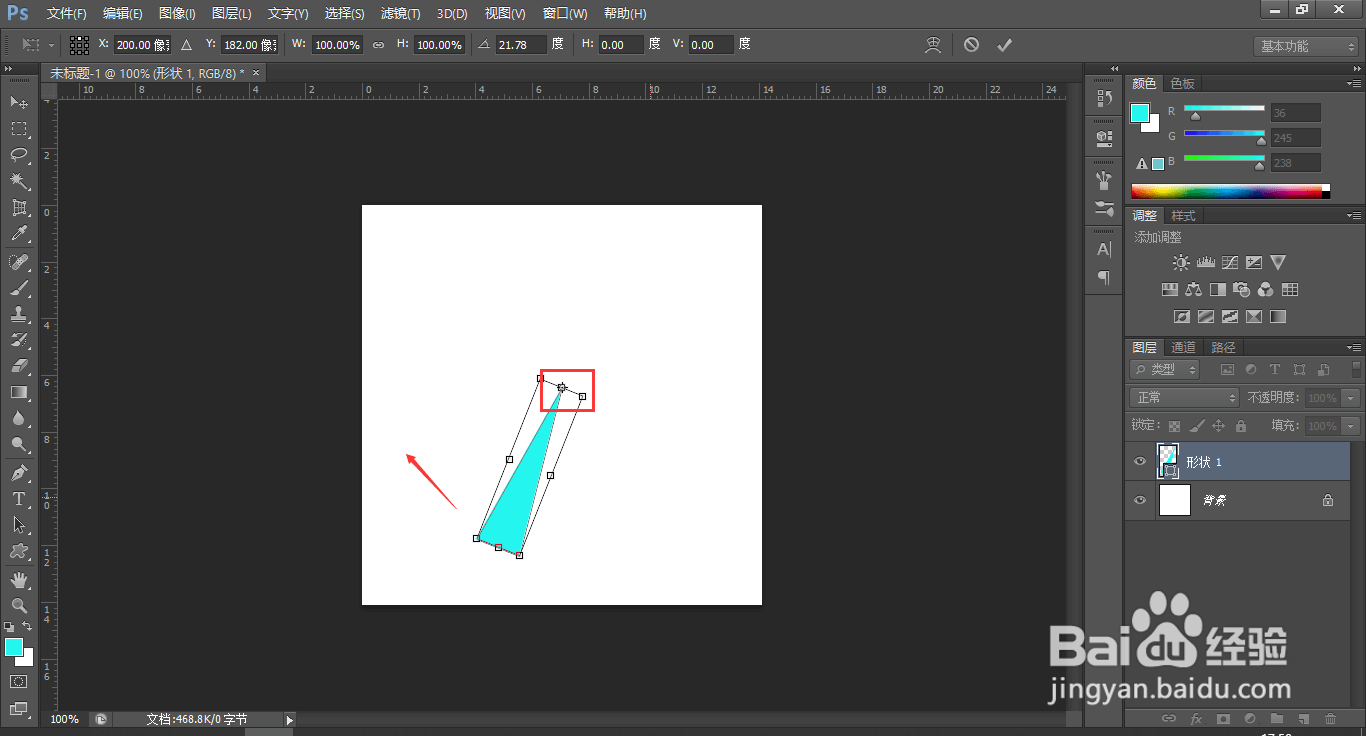Switch to 色板 tab
Screen dimensions: 1366x736
1182,83
